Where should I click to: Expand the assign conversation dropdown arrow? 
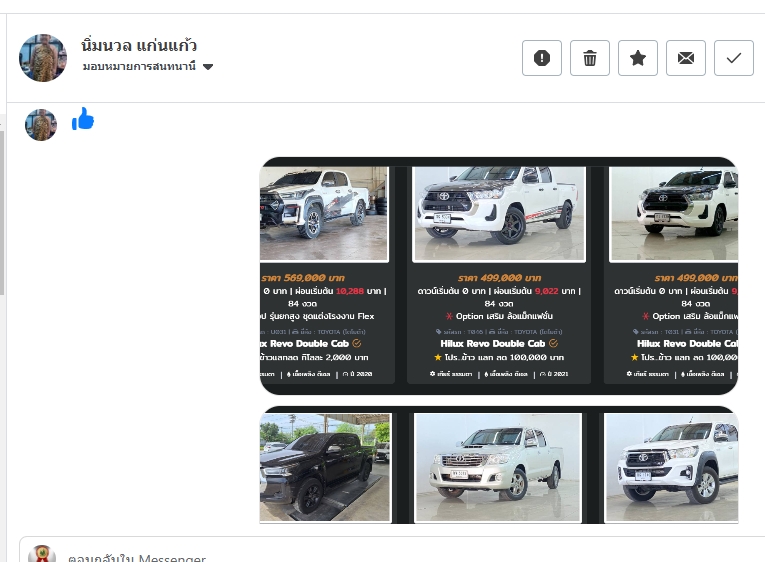(208, 67)
